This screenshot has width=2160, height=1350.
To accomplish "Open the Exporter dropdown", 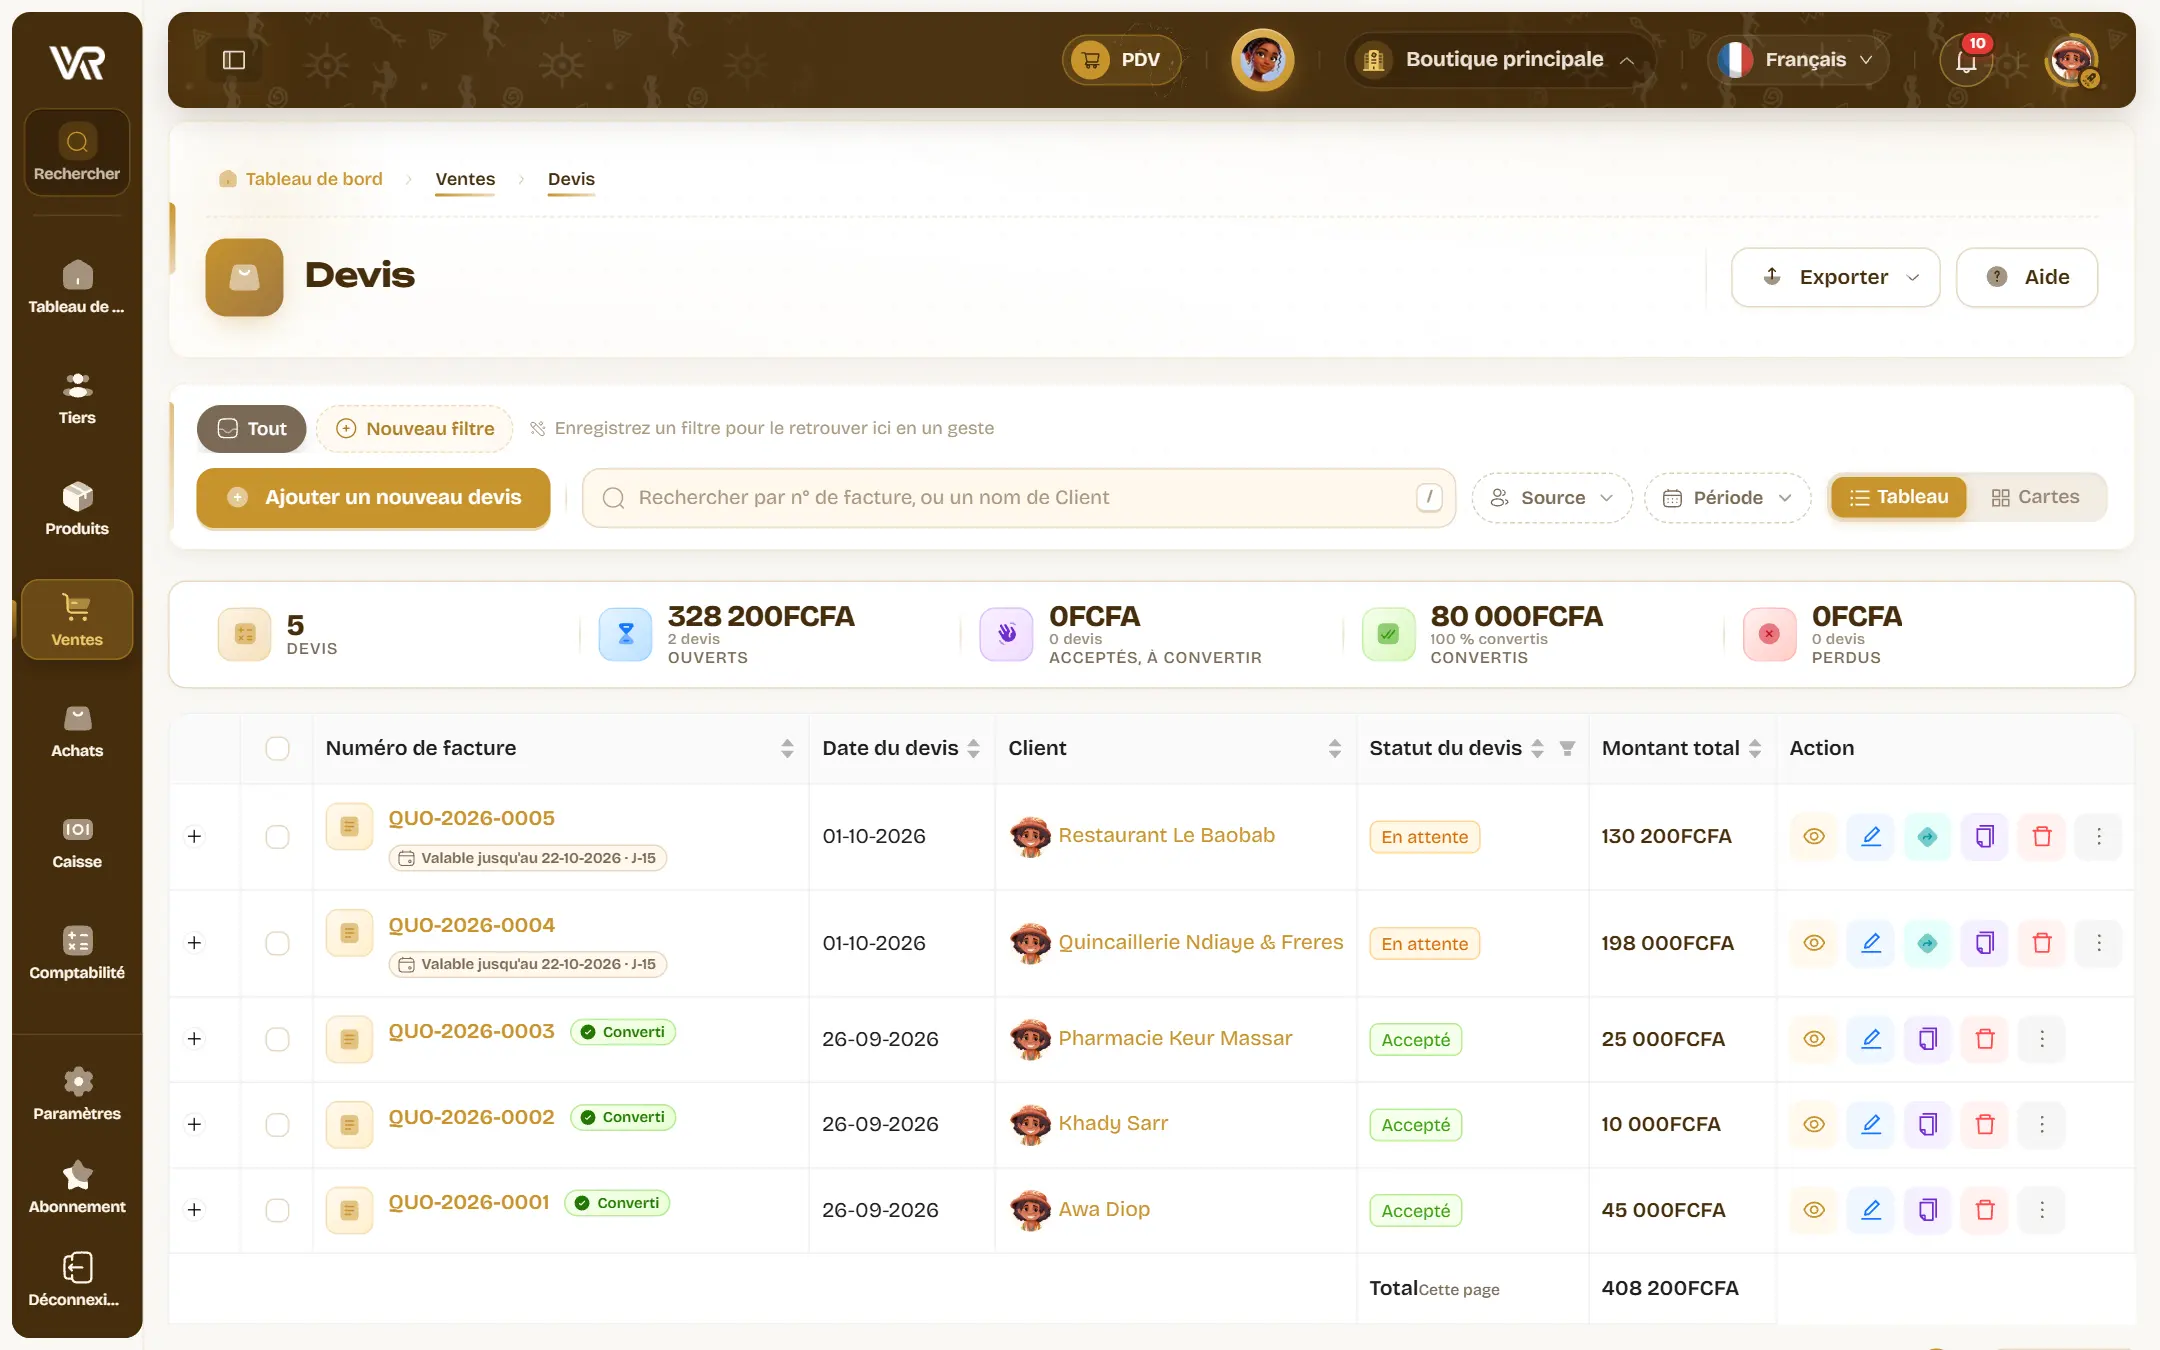I will [1836, 277].
